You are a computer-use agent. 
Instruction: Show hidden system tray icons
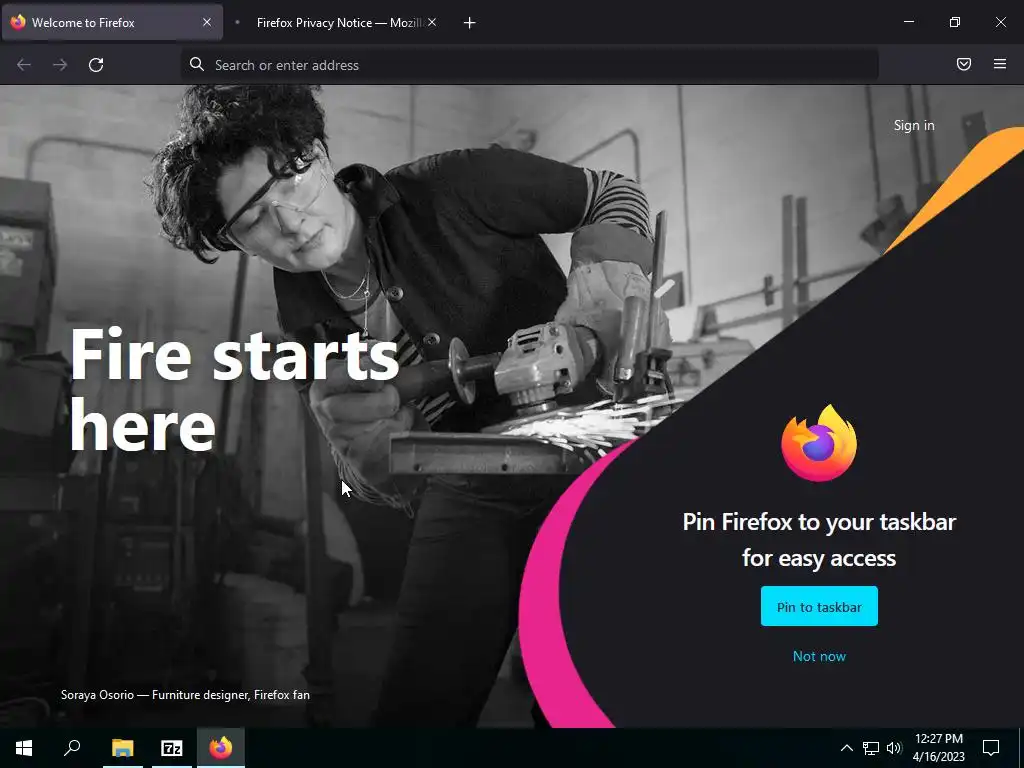pyautogui.click(x=846, y=748)
